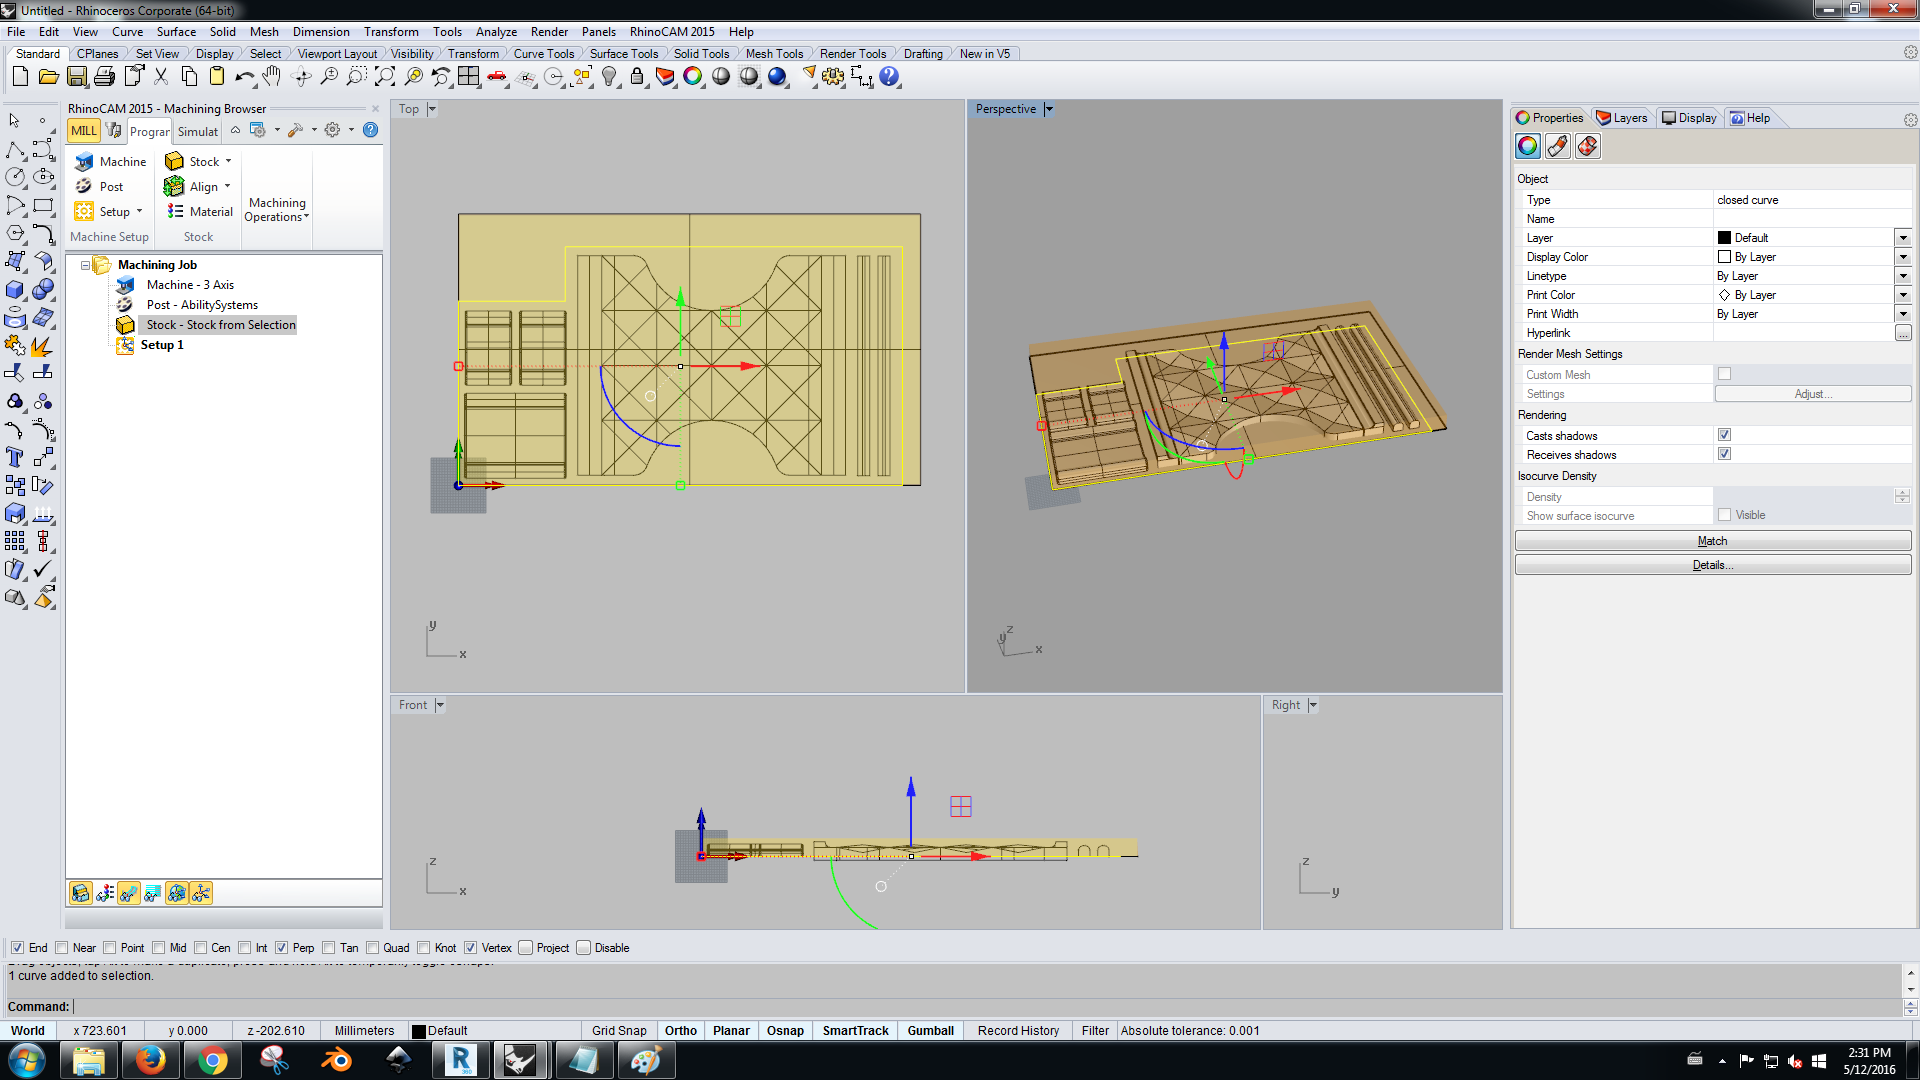The image size is (1920, 1080).
Task: Select Stock - Stock from Selection tree item
Action: click(x=221, y=325)
